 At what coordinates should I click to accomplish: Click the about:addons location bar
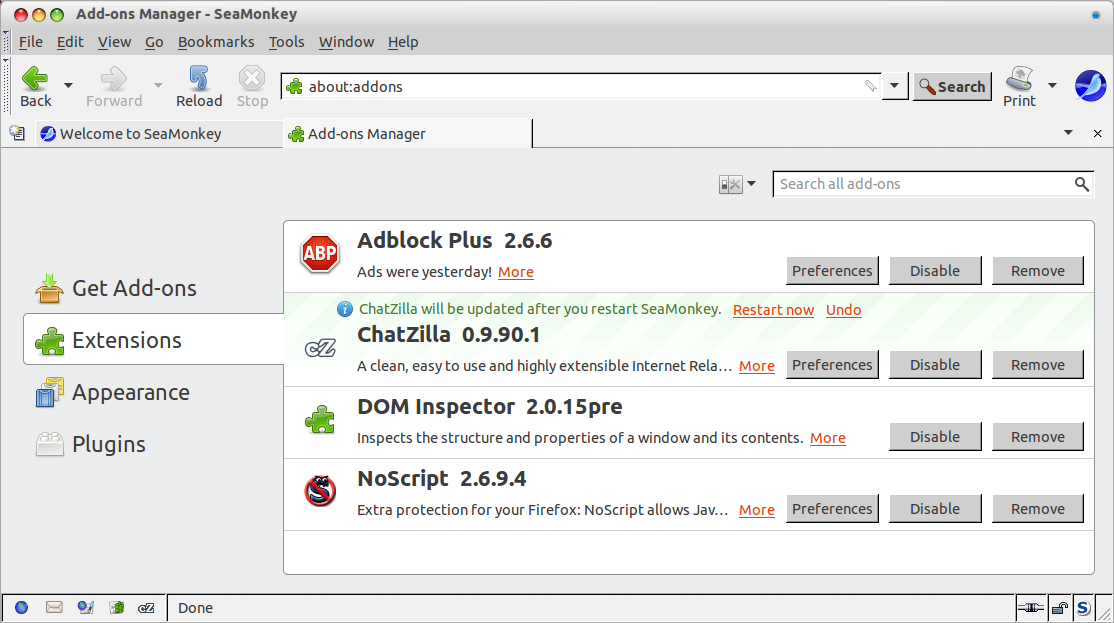point(581,87)
